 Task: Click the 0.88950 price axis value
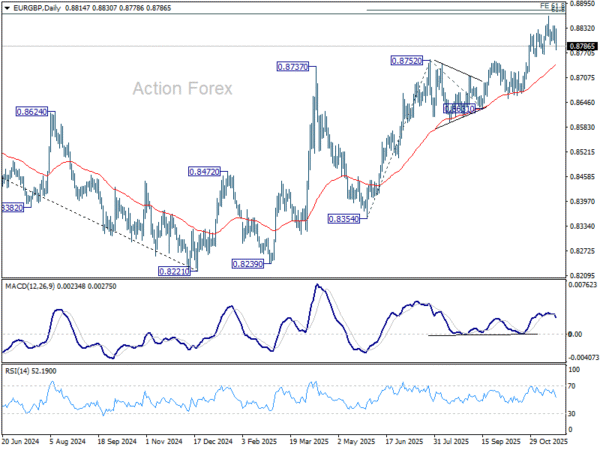581,5
